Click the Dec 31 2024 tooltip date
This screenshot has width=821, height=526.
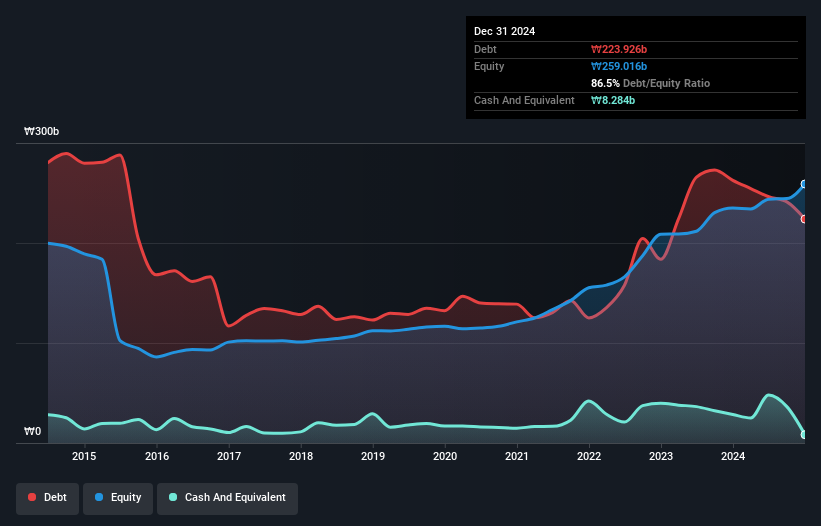coord(504,31)
